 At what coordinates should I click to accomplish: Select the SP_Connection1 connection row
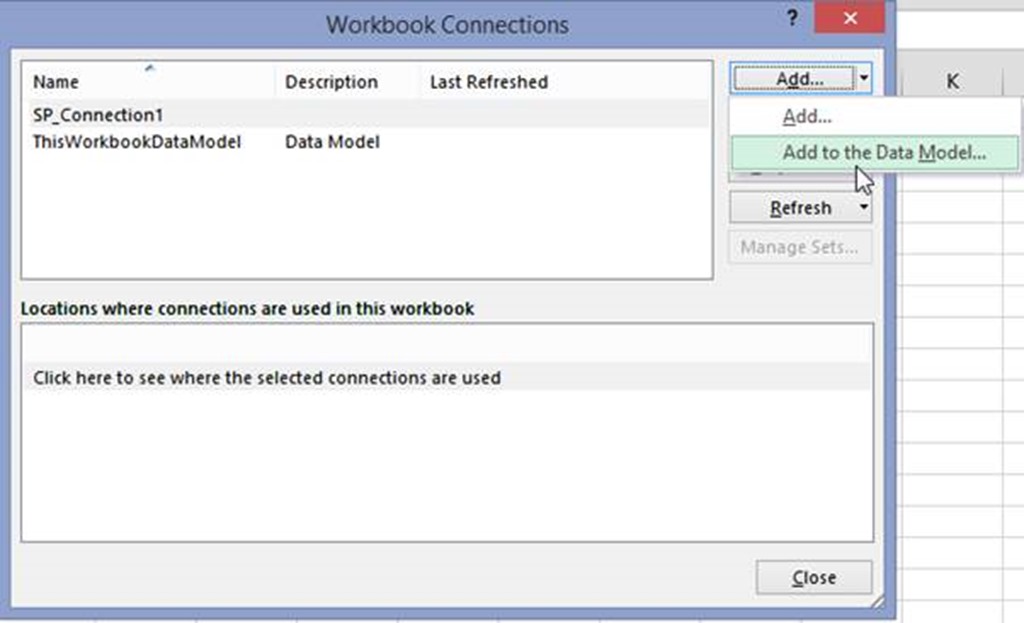click(366, 115)
